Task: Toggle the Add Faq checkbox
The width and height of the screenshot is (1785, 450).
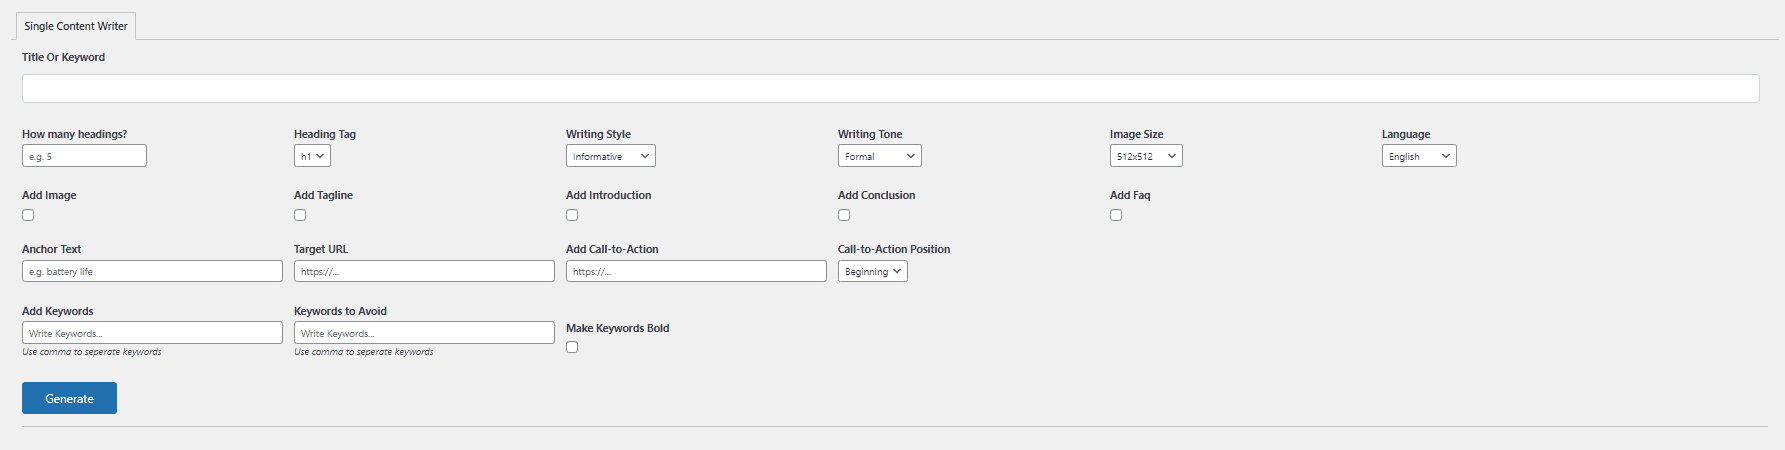Action: (x=1116, y=215)
